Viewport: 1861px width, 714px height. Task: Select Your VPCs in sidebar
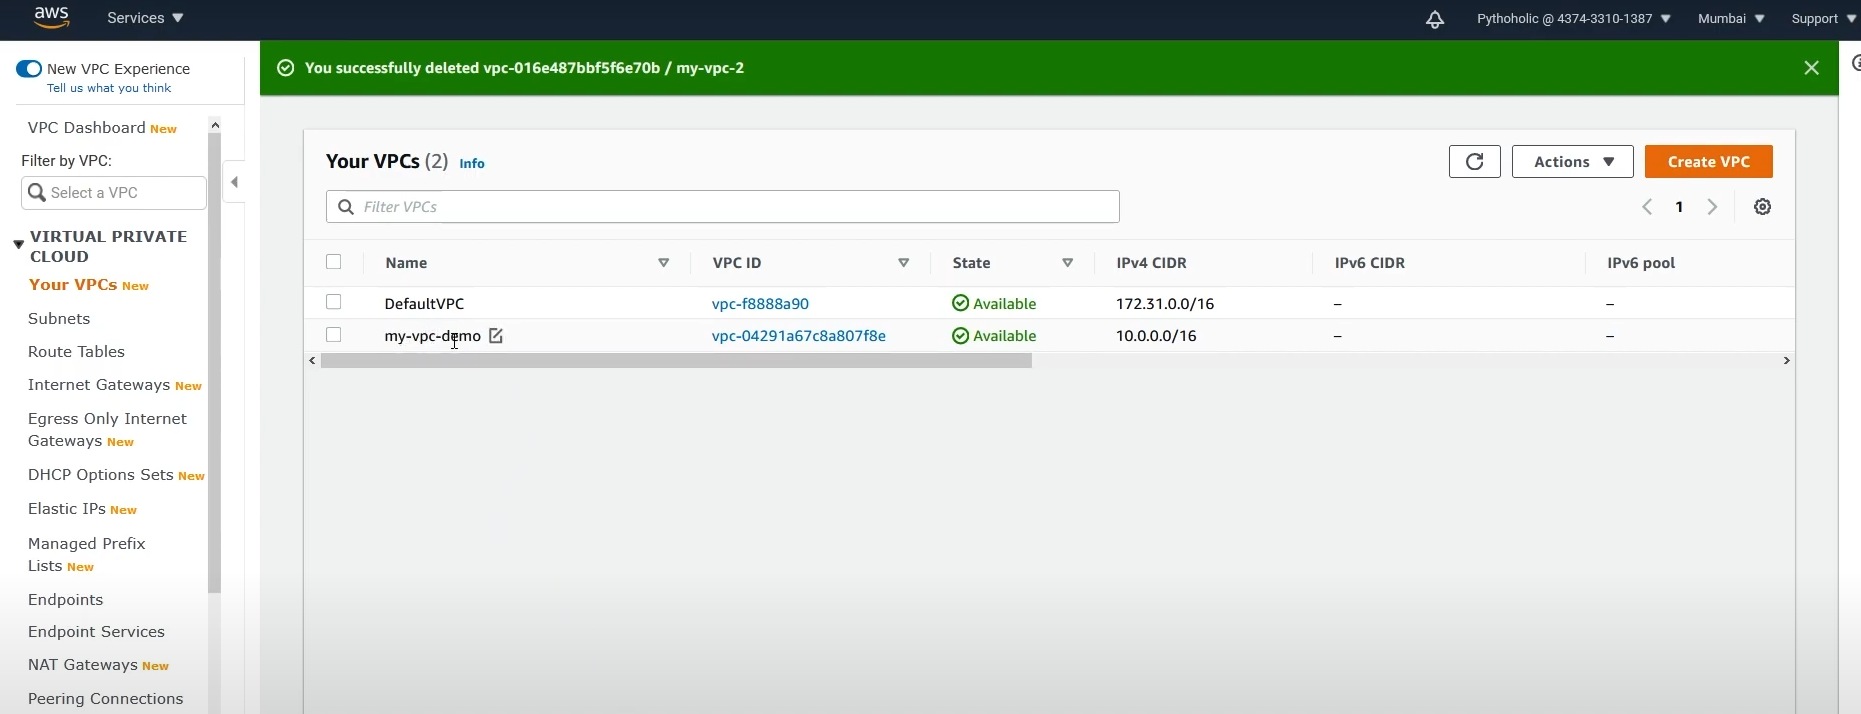coord(73,285)
